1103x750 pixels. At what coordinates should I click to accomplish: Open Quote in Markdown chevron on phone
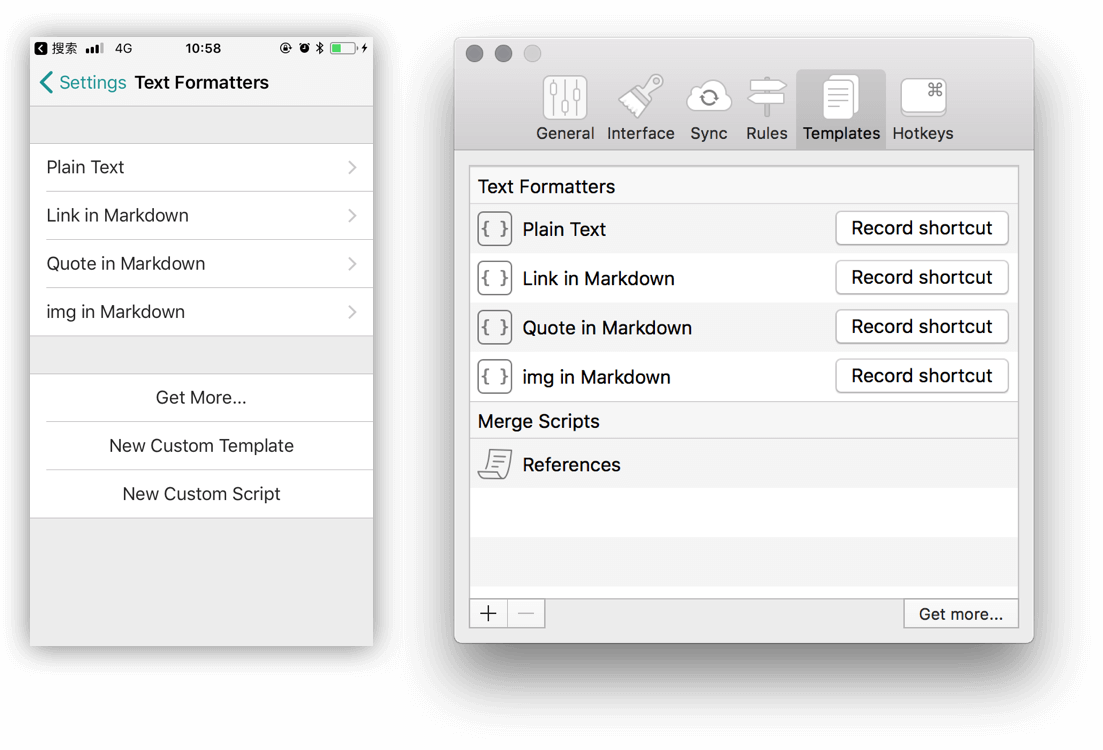coord(352,264)
